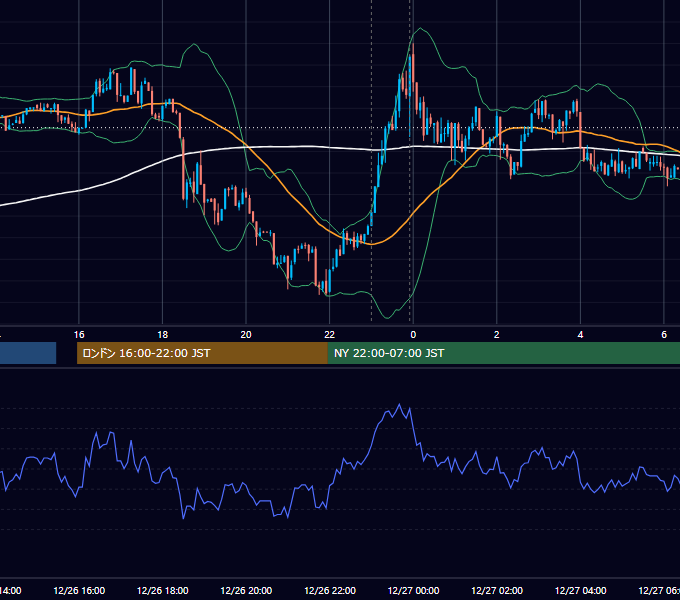Click the hour label 16 on chart axis
The image size is (680, 600).
[79, 334]
